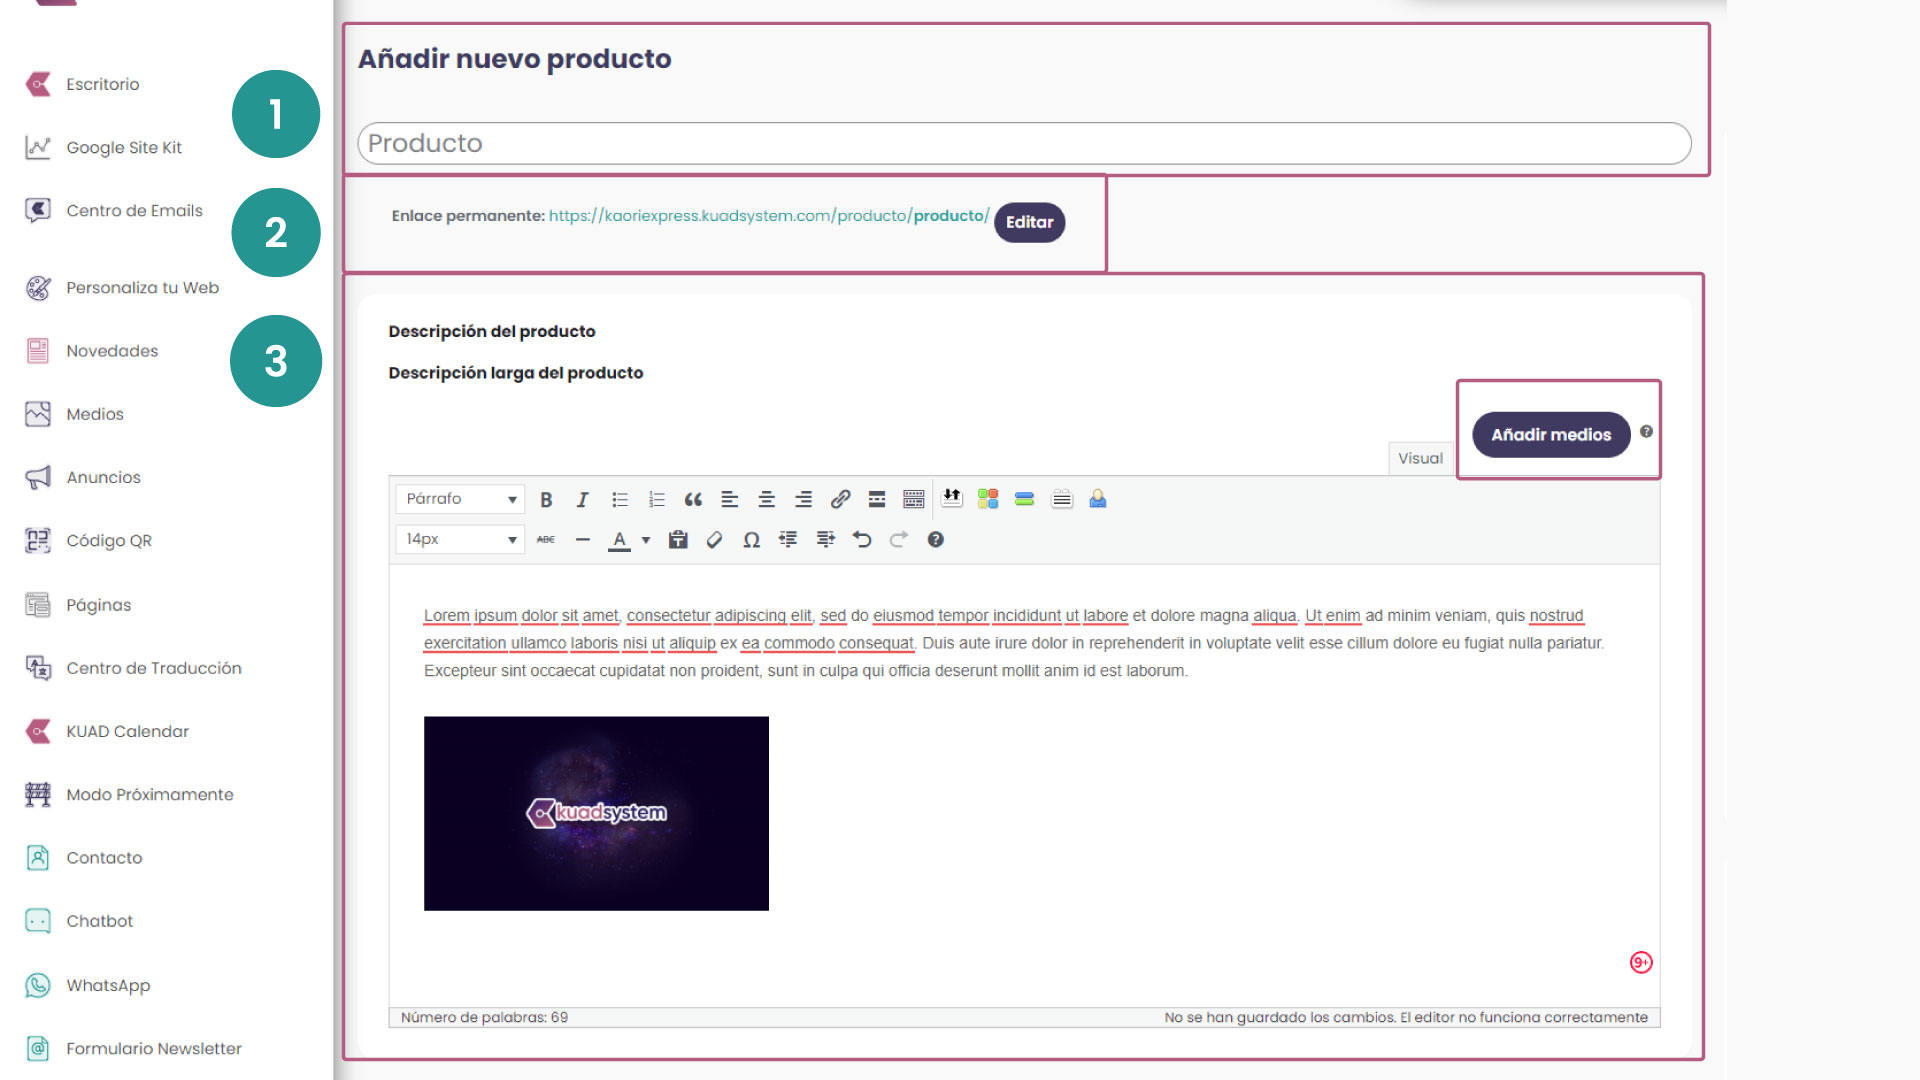The width and height of the screenshot is (1920, 1080).
Task: Open Novedades in the sidebar
Action: pyautogui.click(x=112, y=351)
